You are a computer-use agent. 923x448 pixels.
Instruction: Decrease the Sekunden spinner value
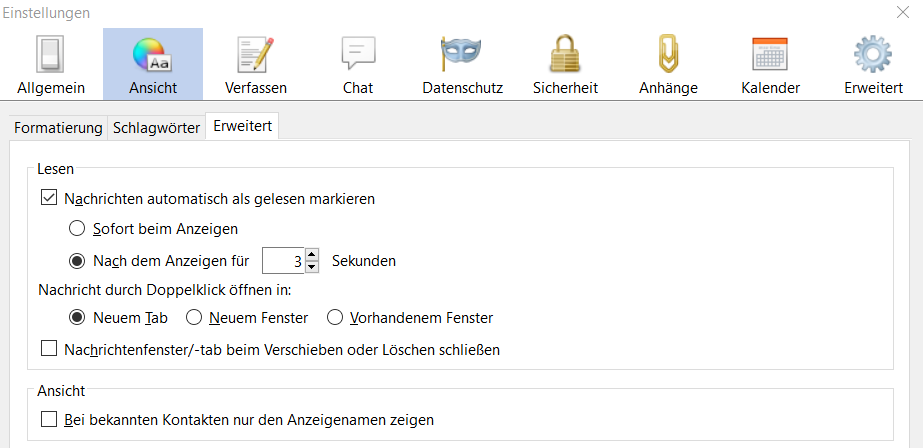(311, 267)
